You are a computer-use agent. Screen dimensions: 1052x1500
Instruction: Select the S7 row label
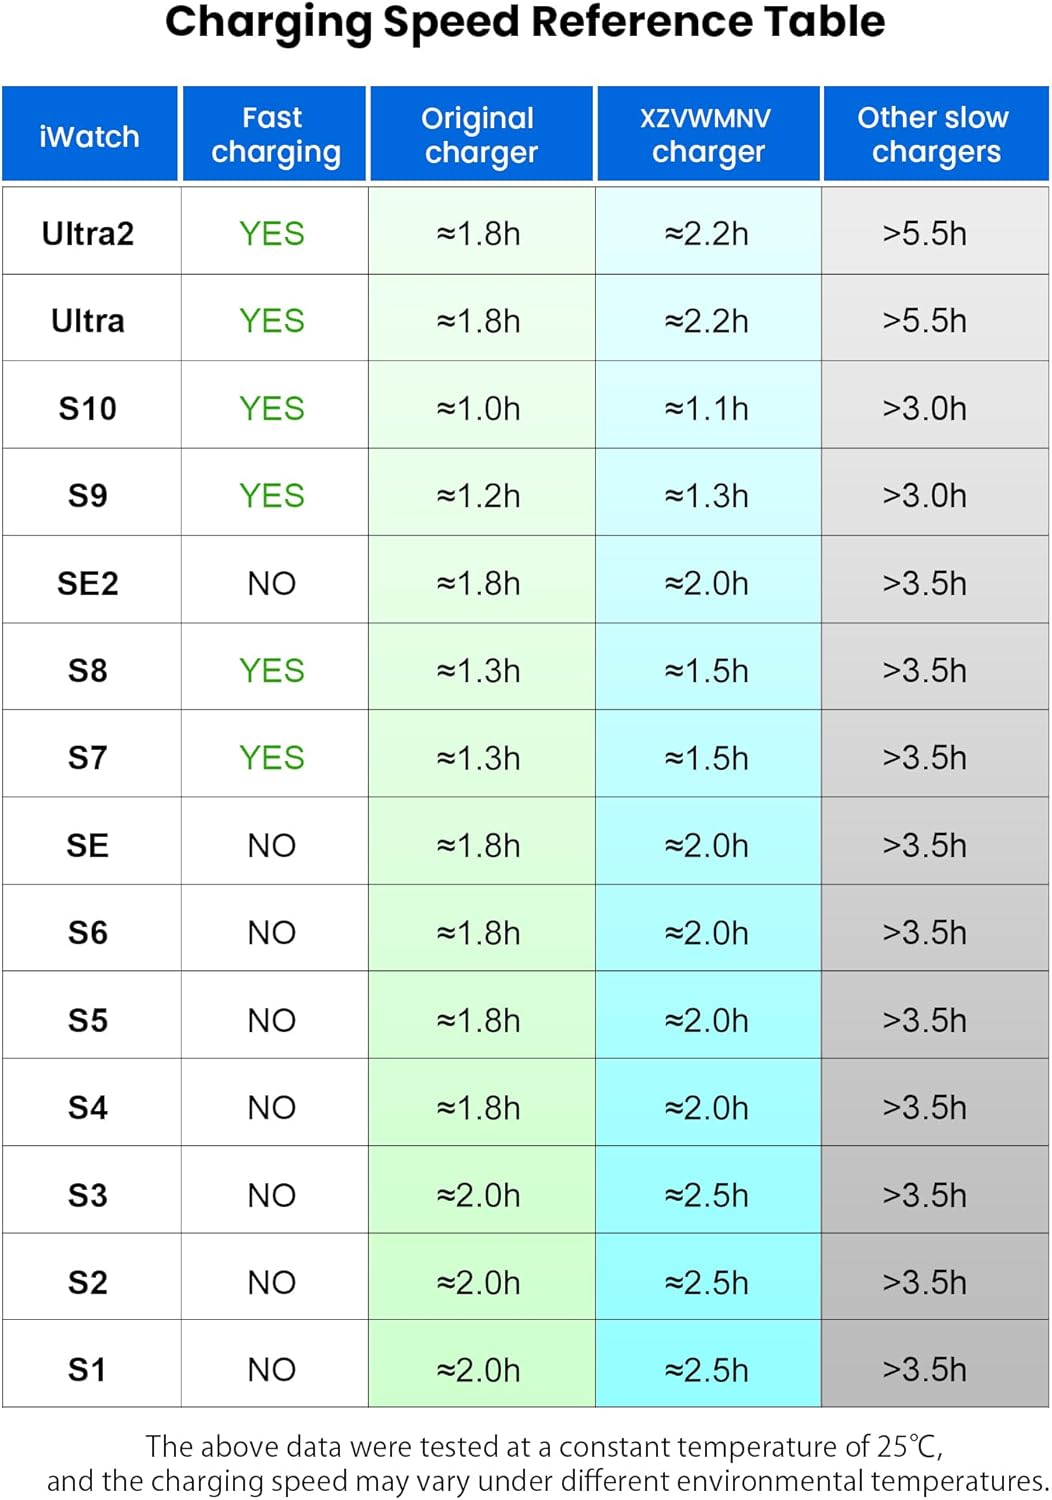pyautogui.click(x=88, y=758)
